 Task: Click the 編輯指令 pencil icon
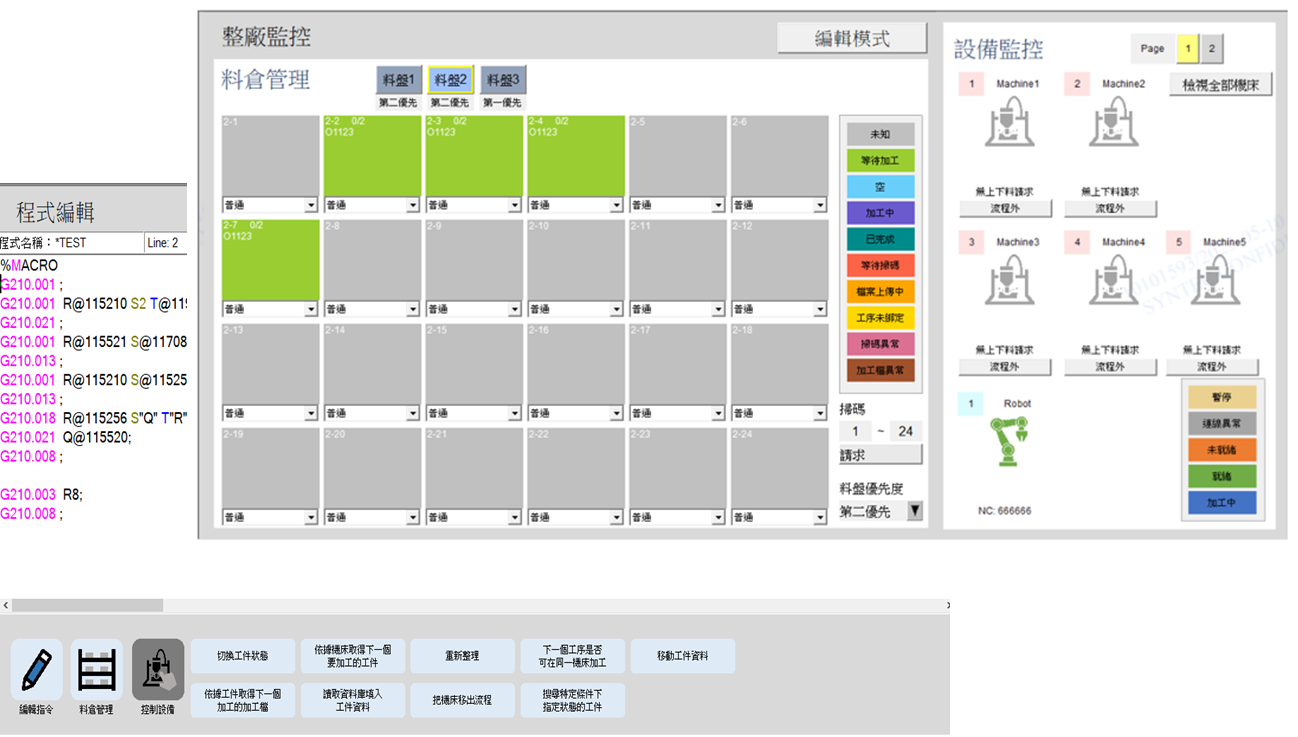click(x=36, y=670)
